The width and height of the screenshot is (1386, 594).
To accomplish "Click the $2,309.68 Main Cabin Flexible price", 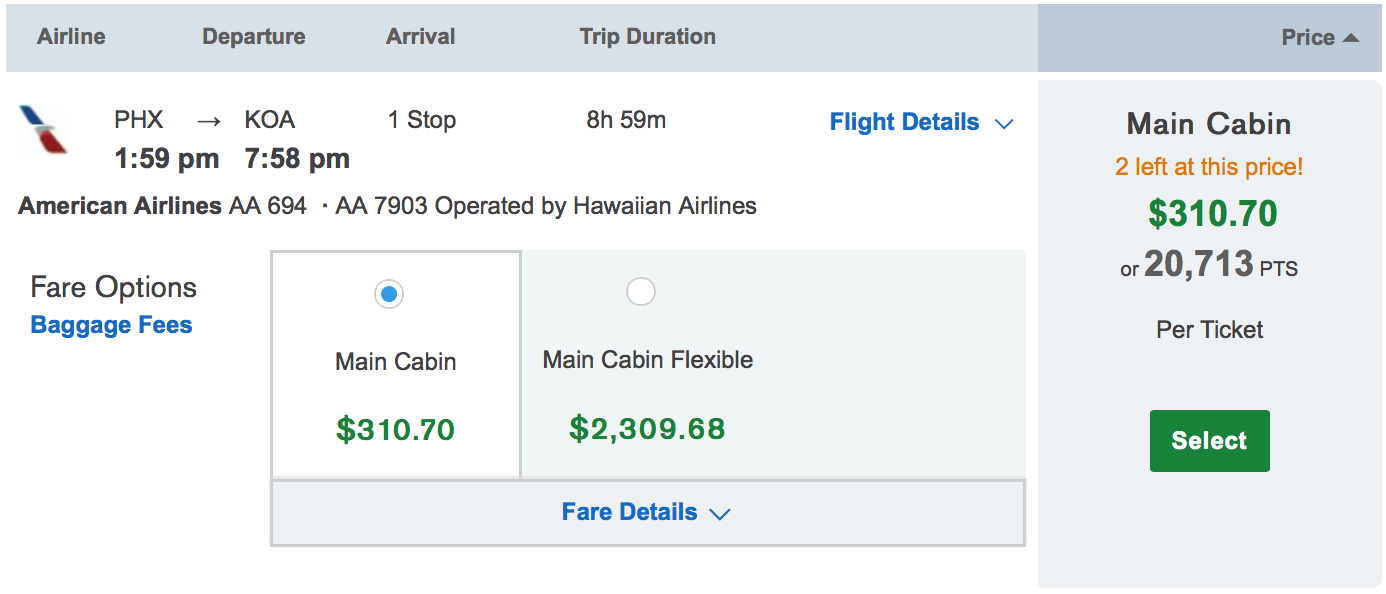I will click(647, 429).
